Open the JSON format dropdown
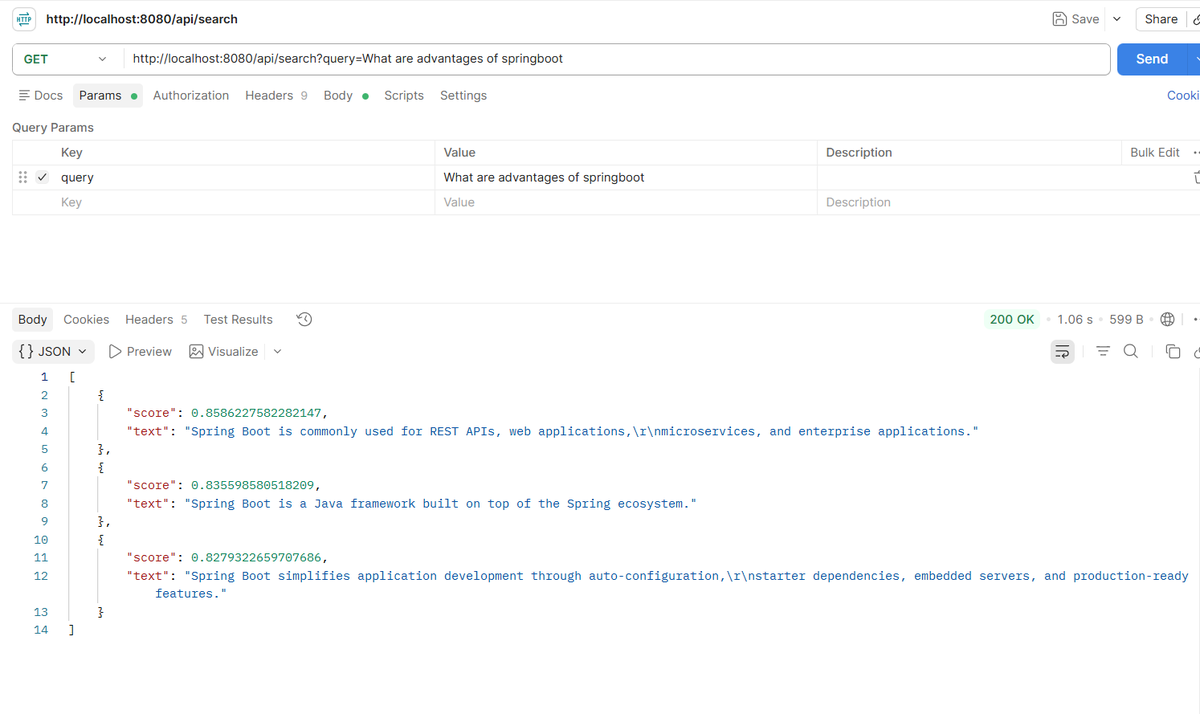The height and width of the screenshot is (714, 1200). [x=53, y=351]
